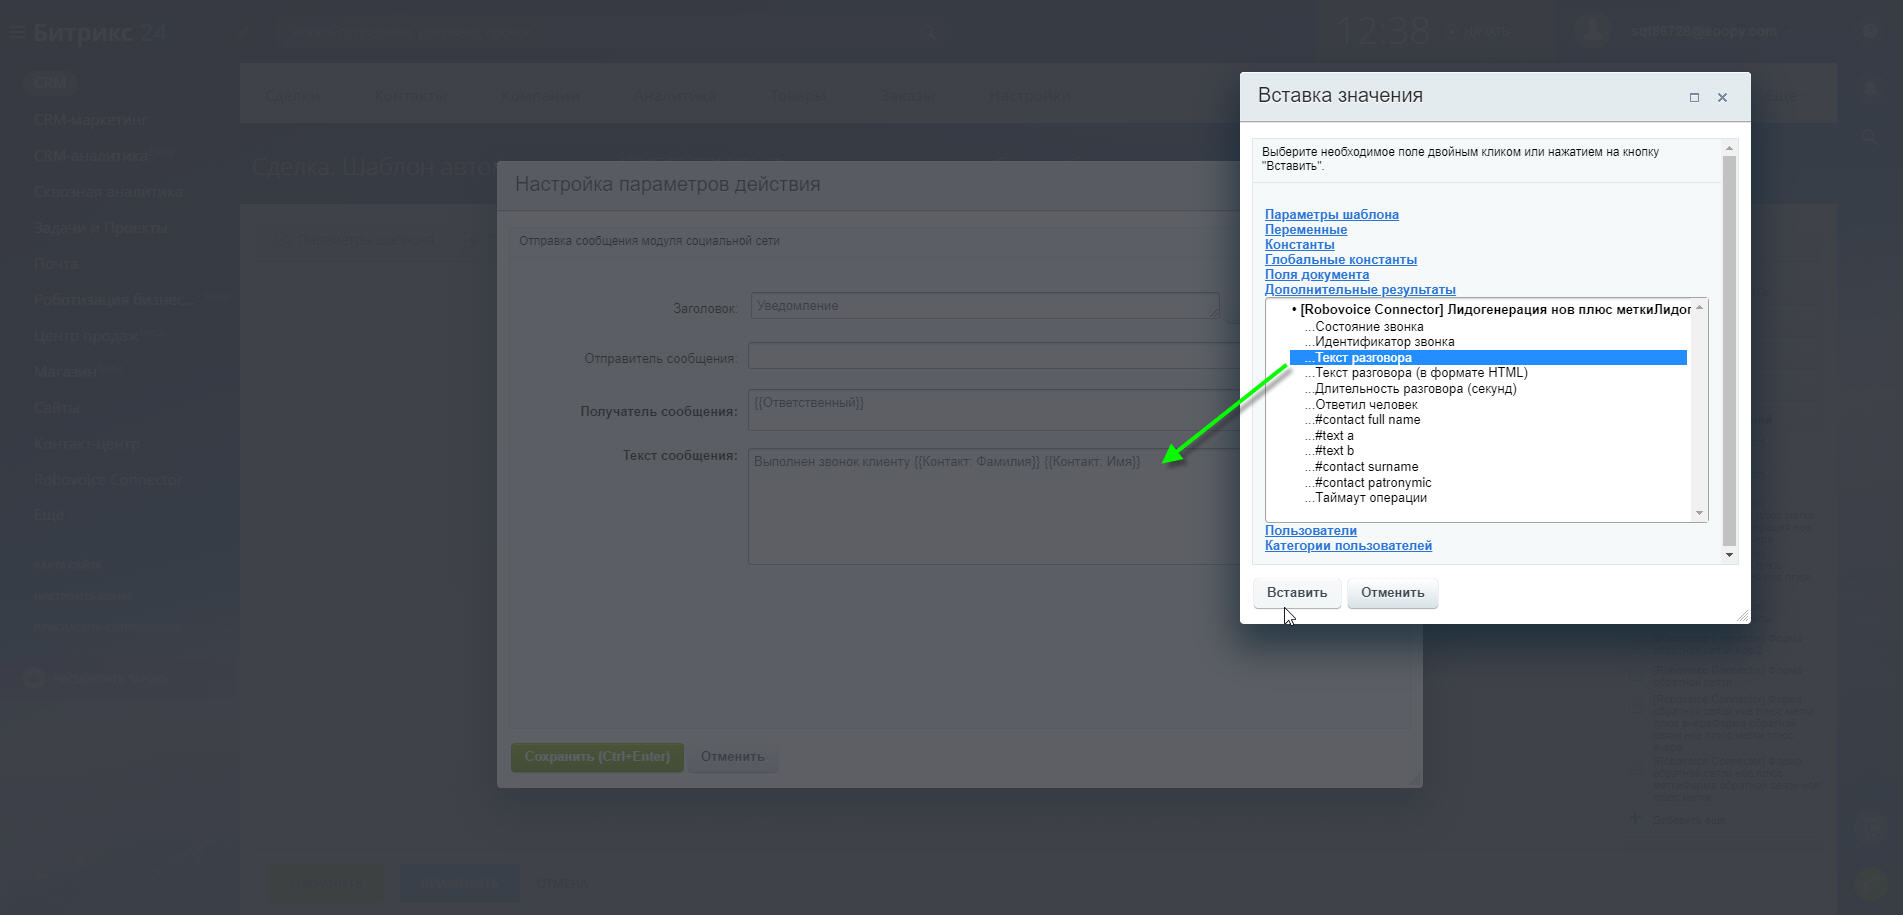
Task: Click Отменить in the action settings dialog
Action: 733,757
